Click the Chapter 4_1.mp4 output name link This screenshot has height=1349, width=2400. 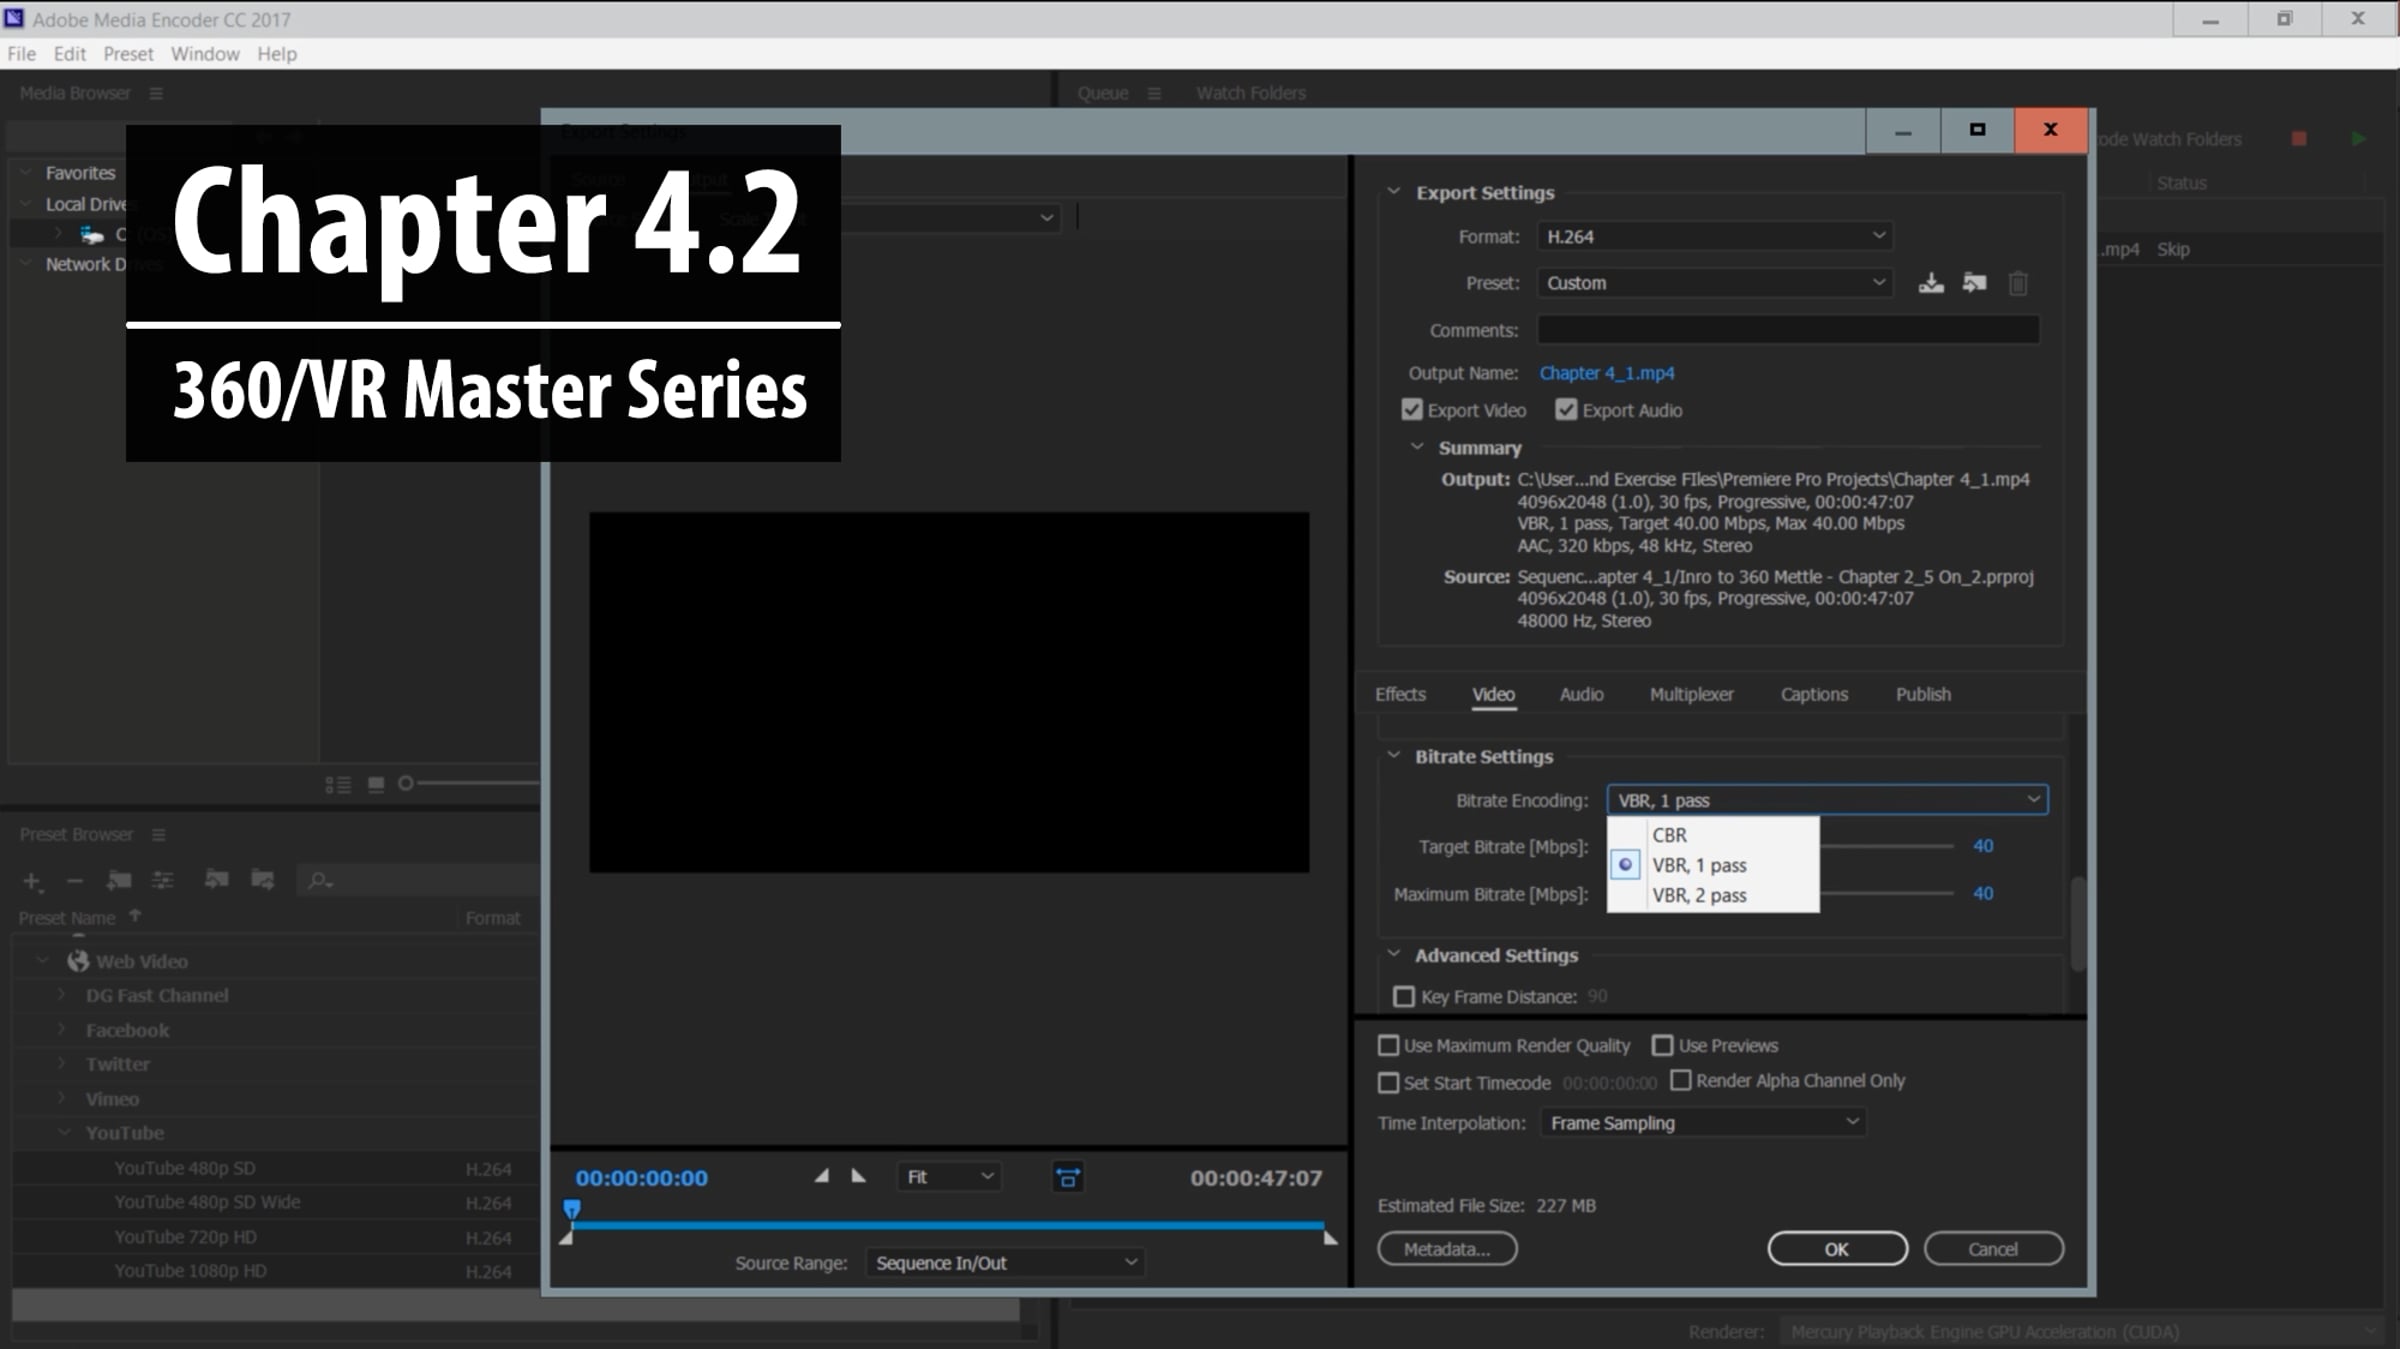1606,373
